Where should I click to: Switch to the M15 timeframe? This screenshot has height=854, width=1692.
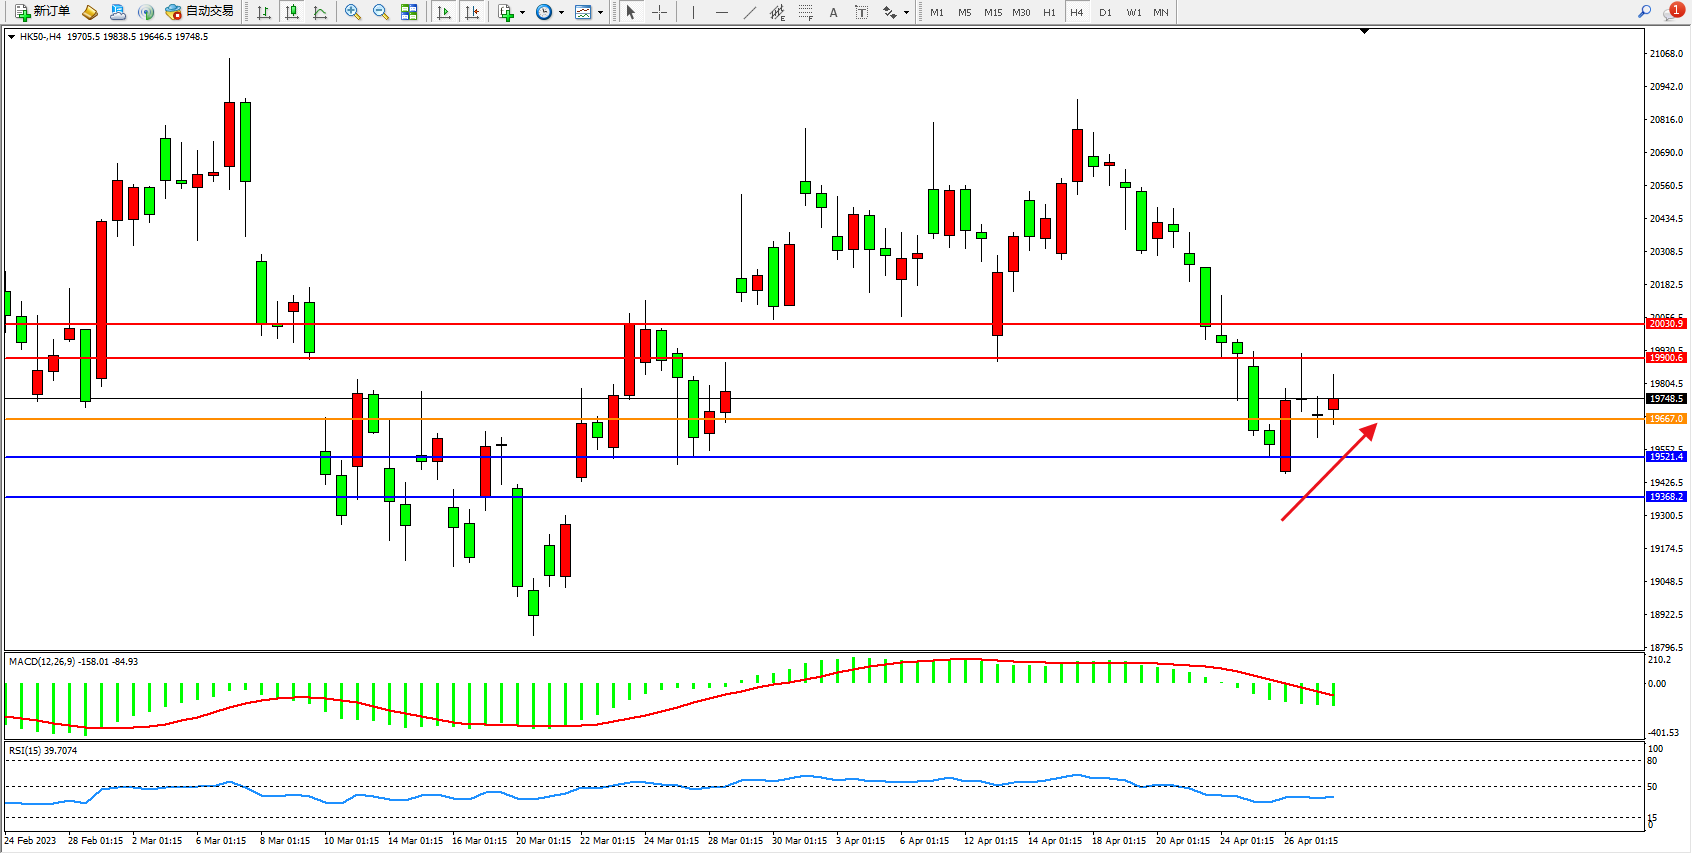coord(992,12)
